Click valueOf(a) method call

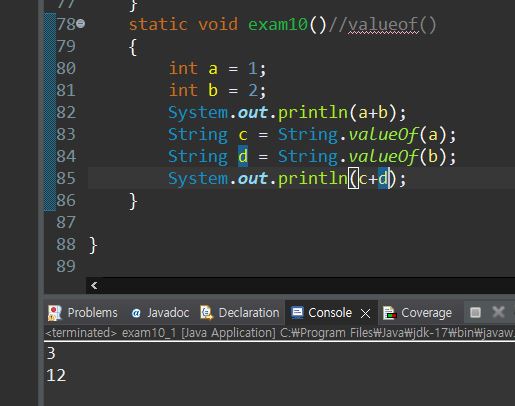[x=398, y=135]
